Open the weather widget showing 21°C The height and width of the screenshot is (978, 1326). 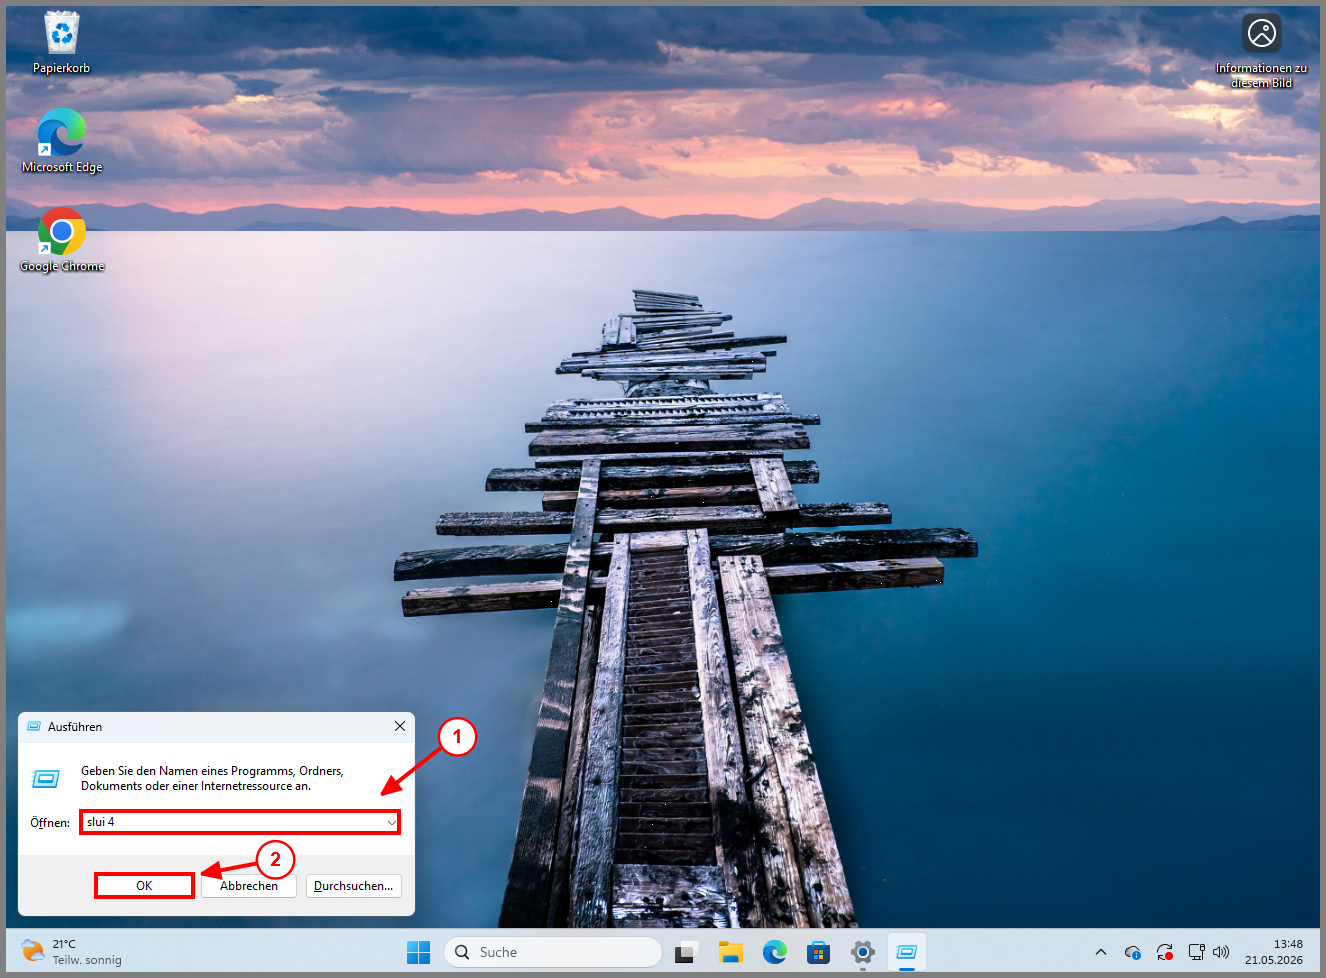[x=72, y=952]
